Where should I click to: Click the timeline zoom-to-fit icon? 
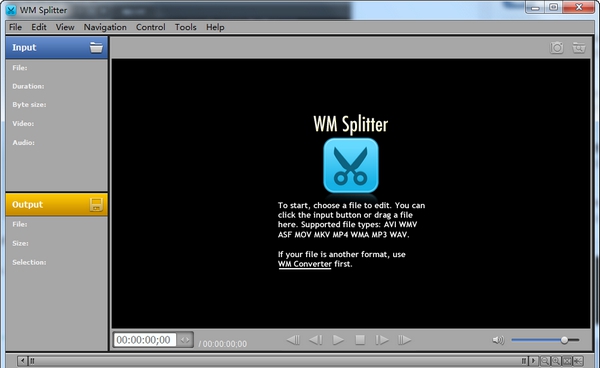pos(567,361)
